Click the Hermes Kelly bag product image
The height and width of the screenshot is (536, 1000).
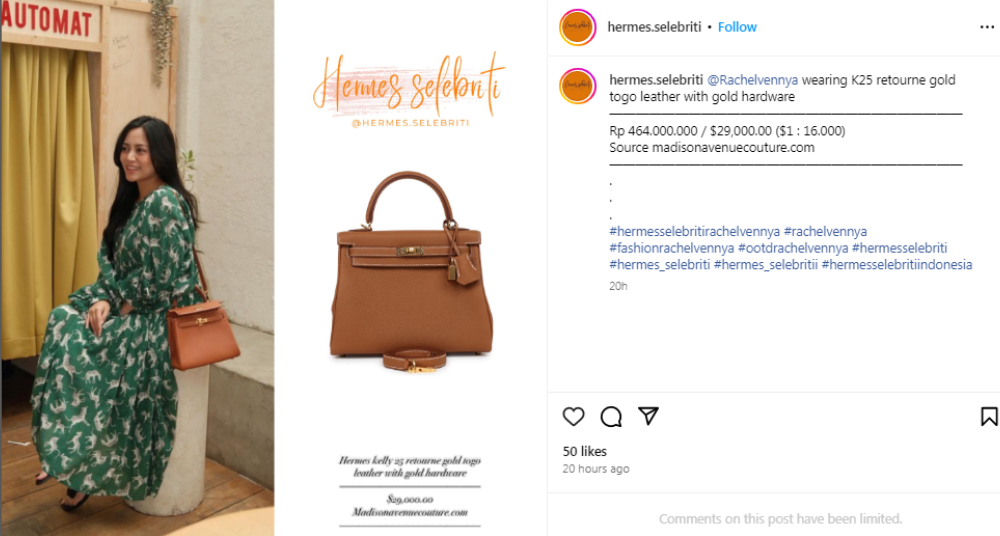coord(412,272)
